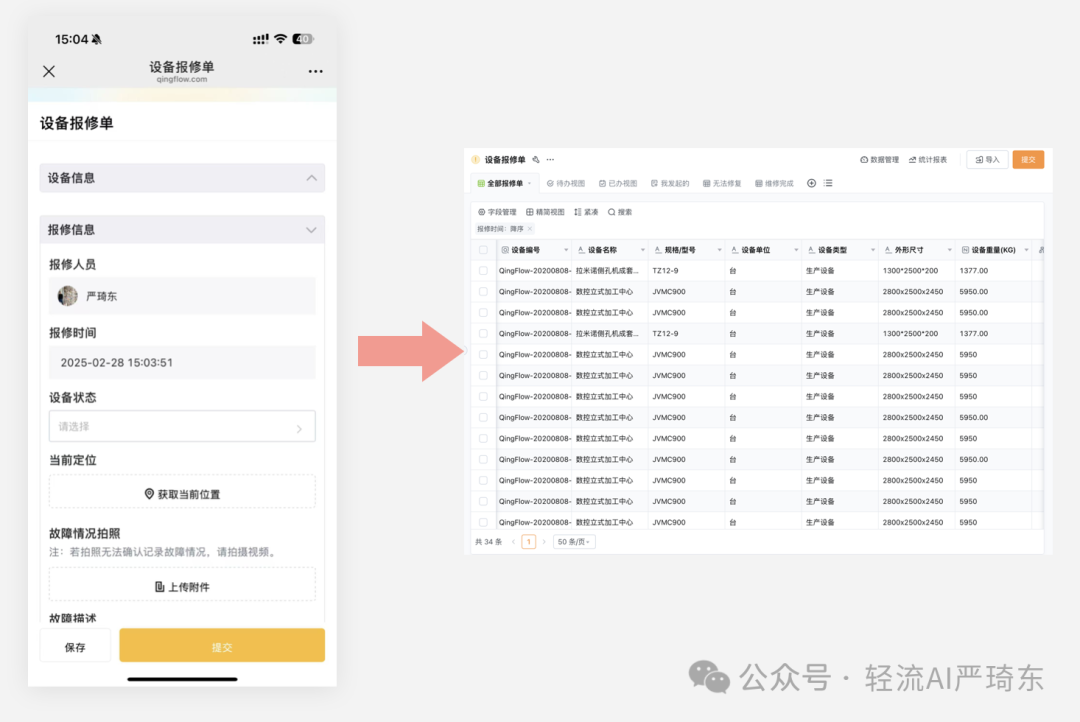The height and width of the screenshot is (722, 1080).
Task: Go to next page arrow in pagination
Action: tap(544, 542)
